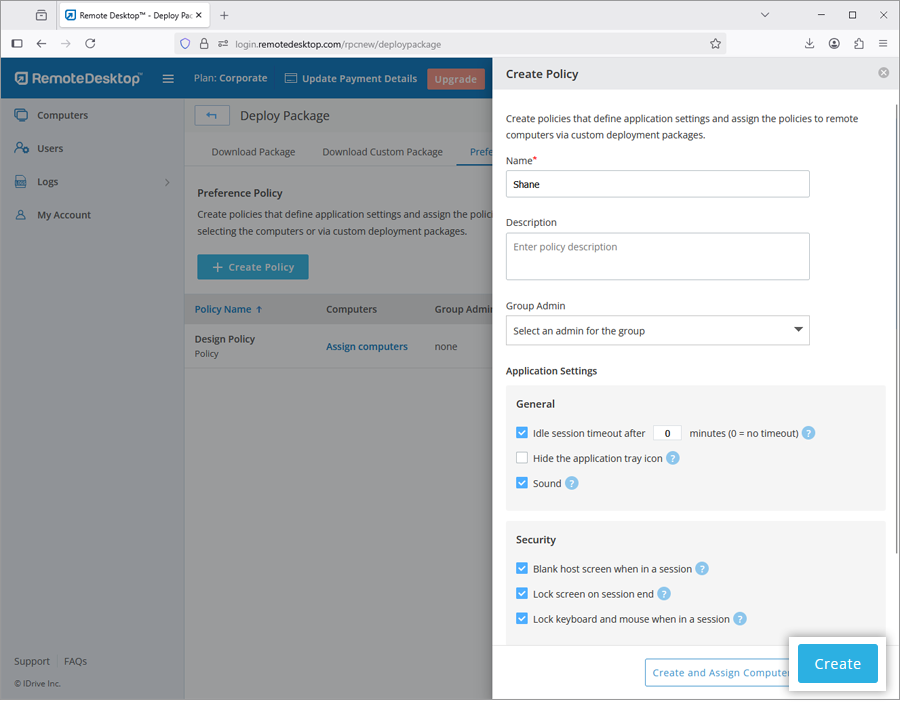The height and width of the screenshot is (702, 900).
Task: Click the policy Description text field
Action: click(x=657, y=256)
